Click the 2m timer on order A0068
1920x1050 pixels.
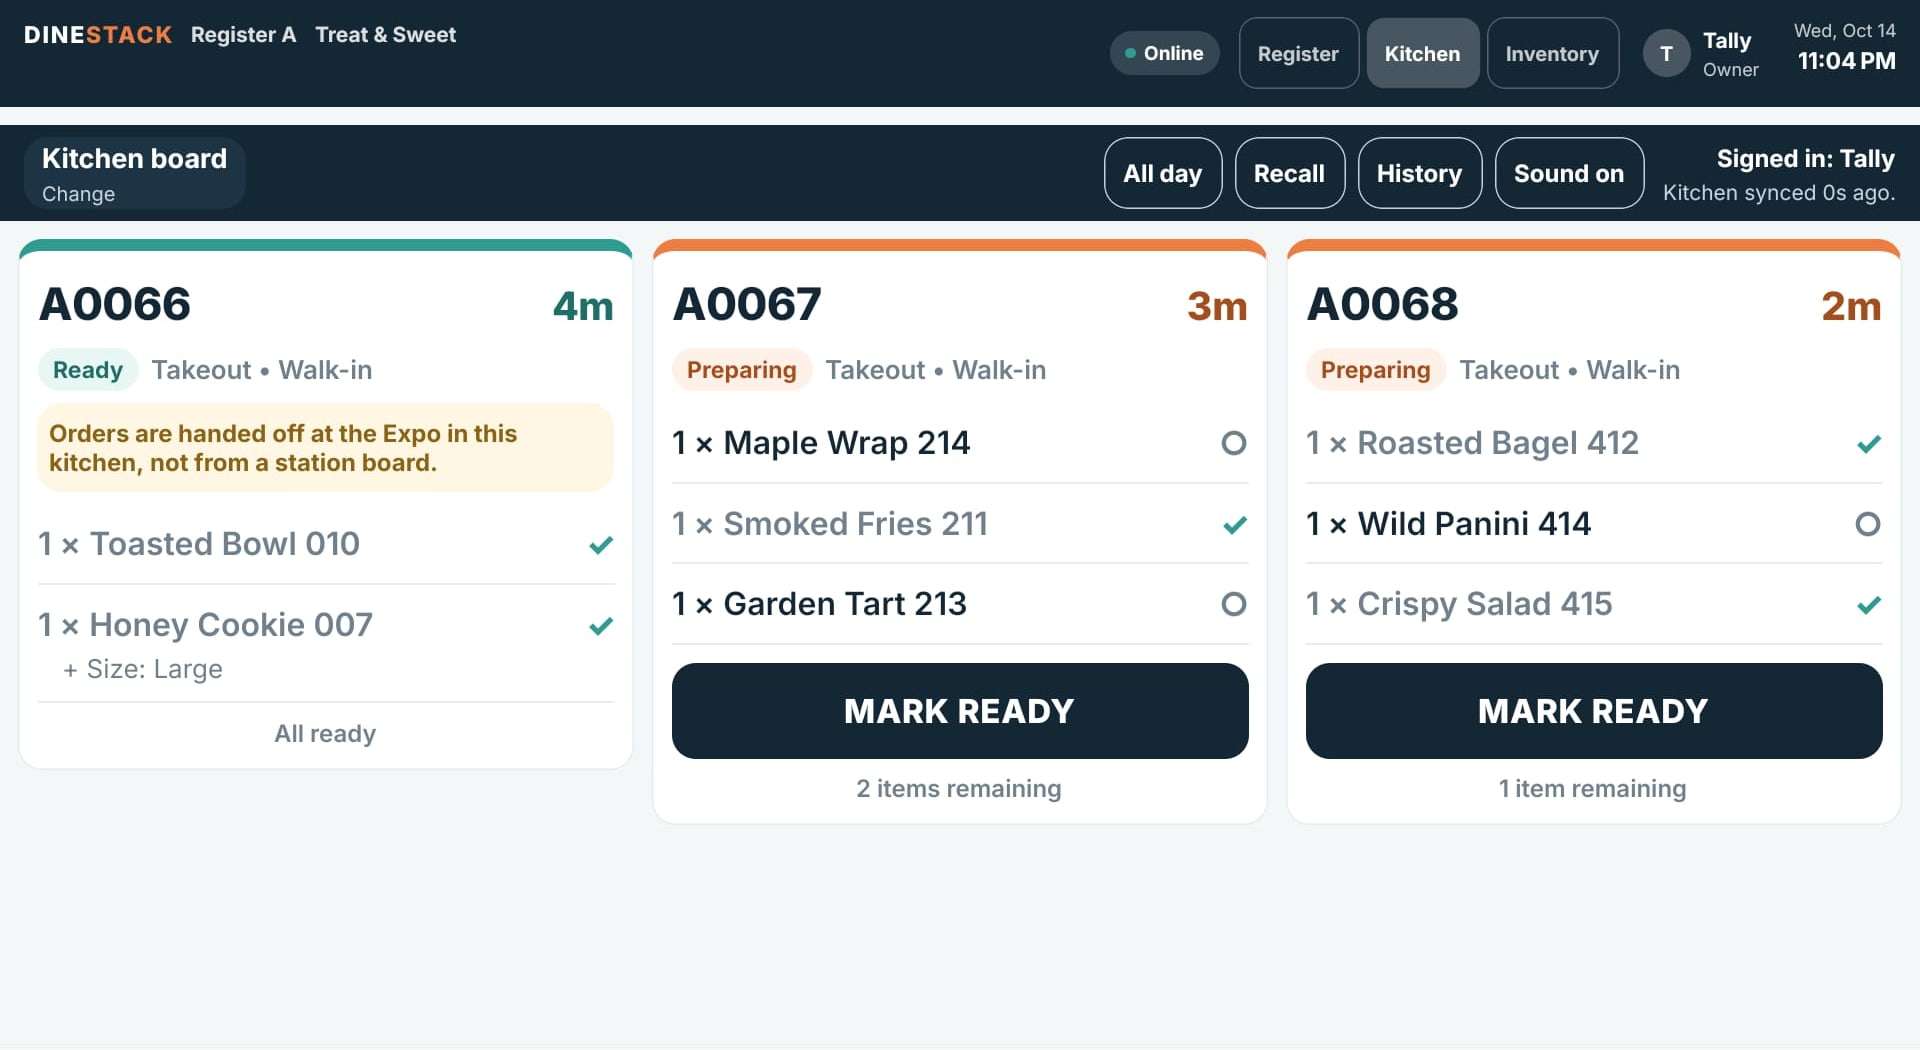point(1851,306)
